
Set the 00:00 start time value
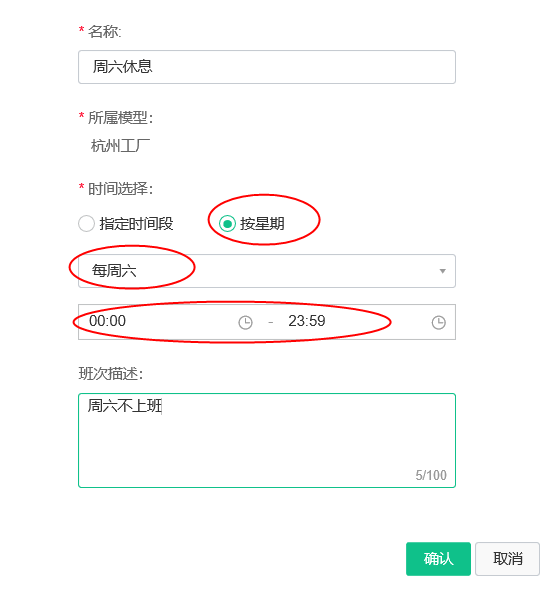(107, 321)
